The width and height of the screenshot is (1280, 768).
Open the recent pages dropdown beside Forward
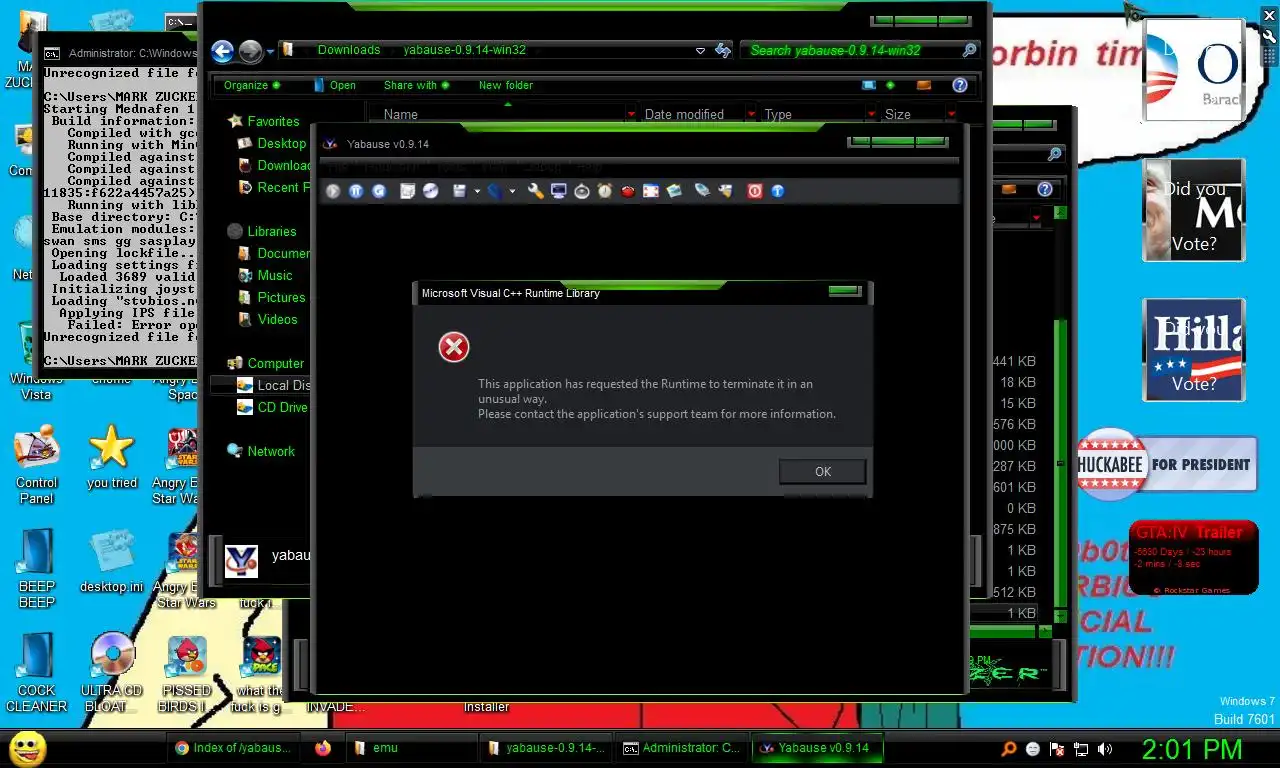(x=270, y=52)
